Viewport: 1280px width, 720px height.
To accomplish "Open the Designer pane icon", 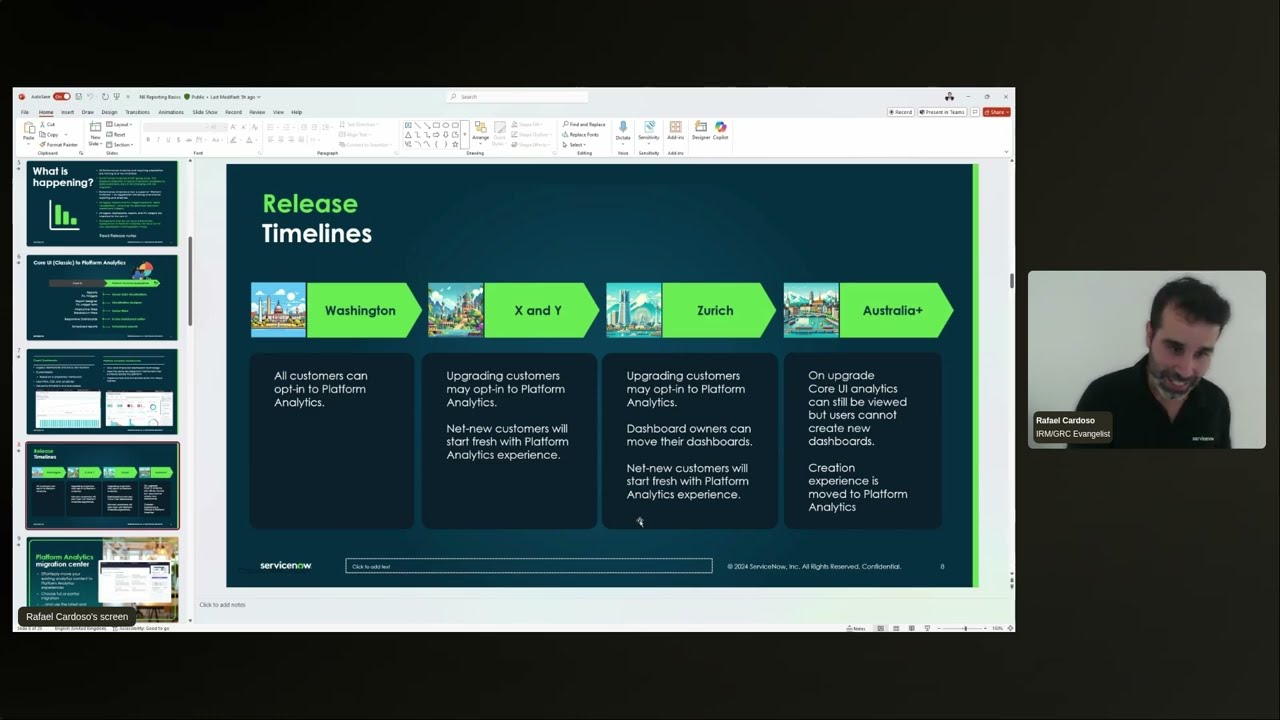I will pyautogui.click(x=701, y=127).
